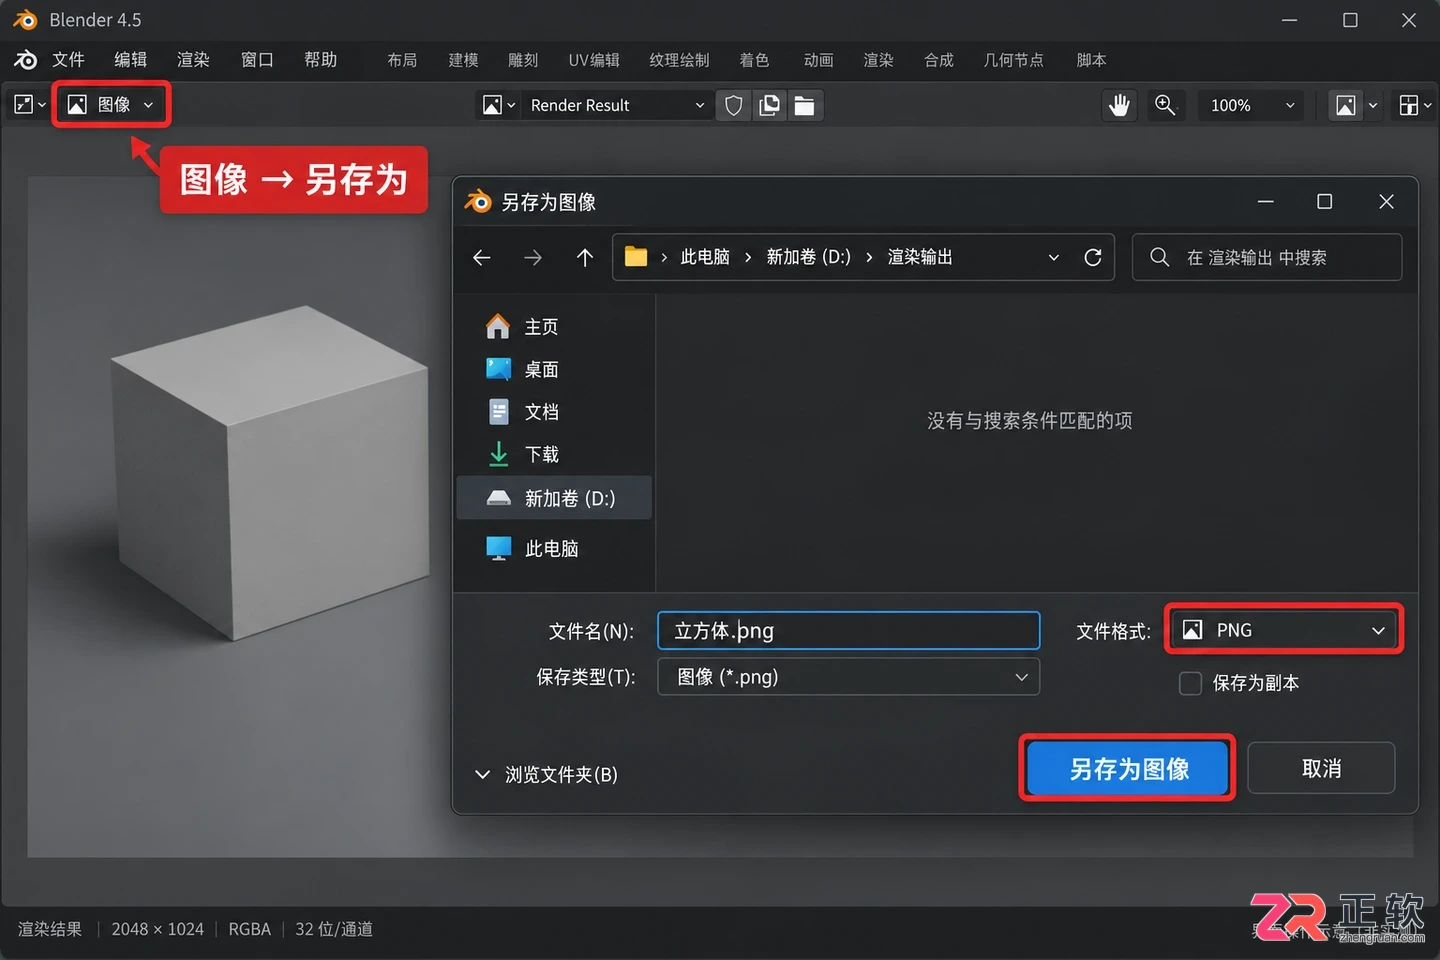Click the 另存为图像 save button

click(x=1128, y=768)
